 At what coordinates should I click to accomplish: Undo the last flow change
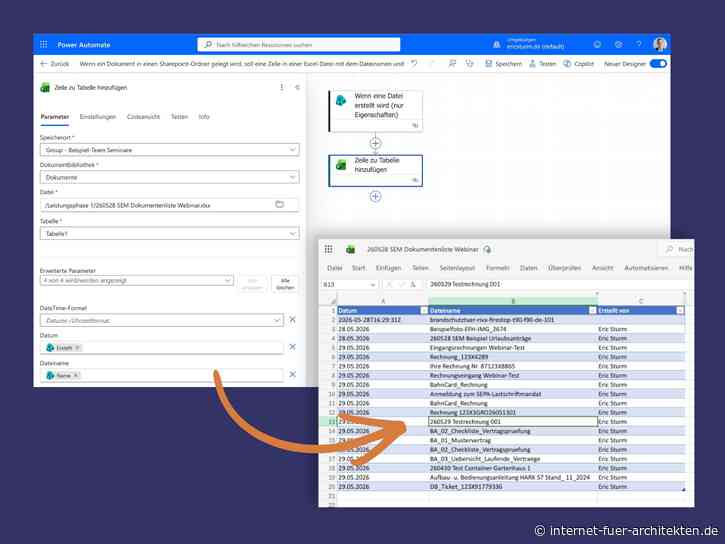(414, 64)
